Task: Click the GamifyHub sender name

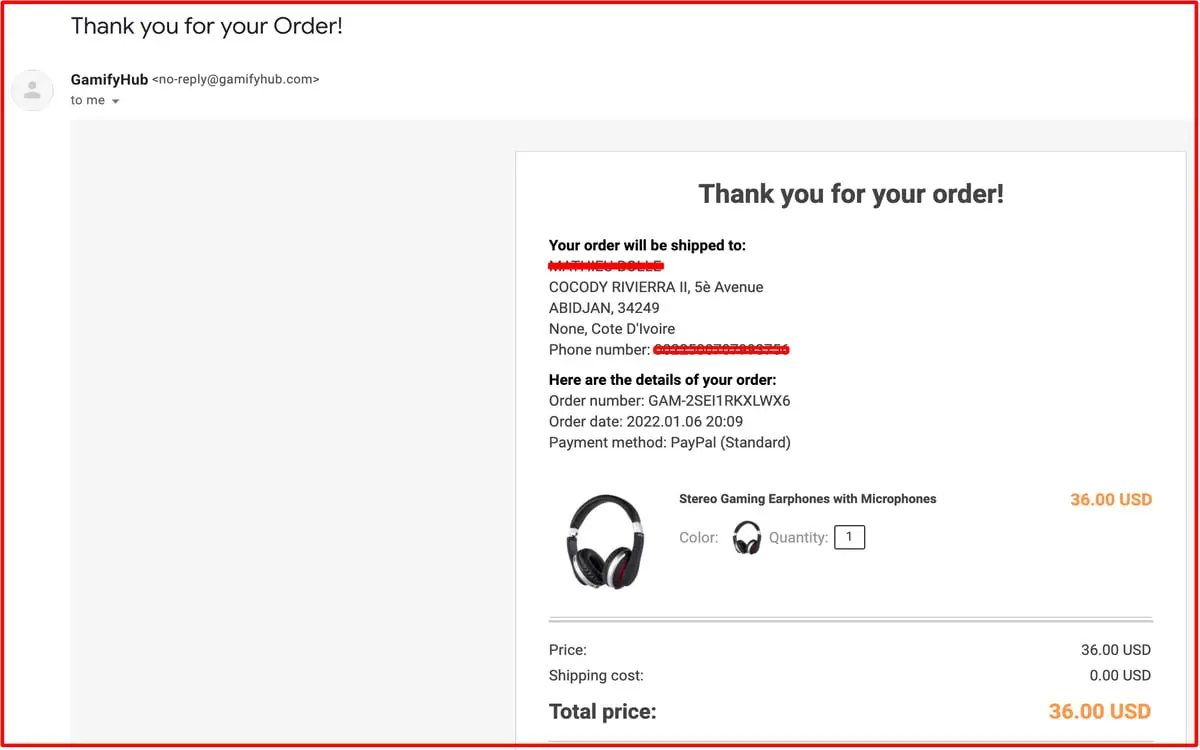Action: [x=109, y=79]
